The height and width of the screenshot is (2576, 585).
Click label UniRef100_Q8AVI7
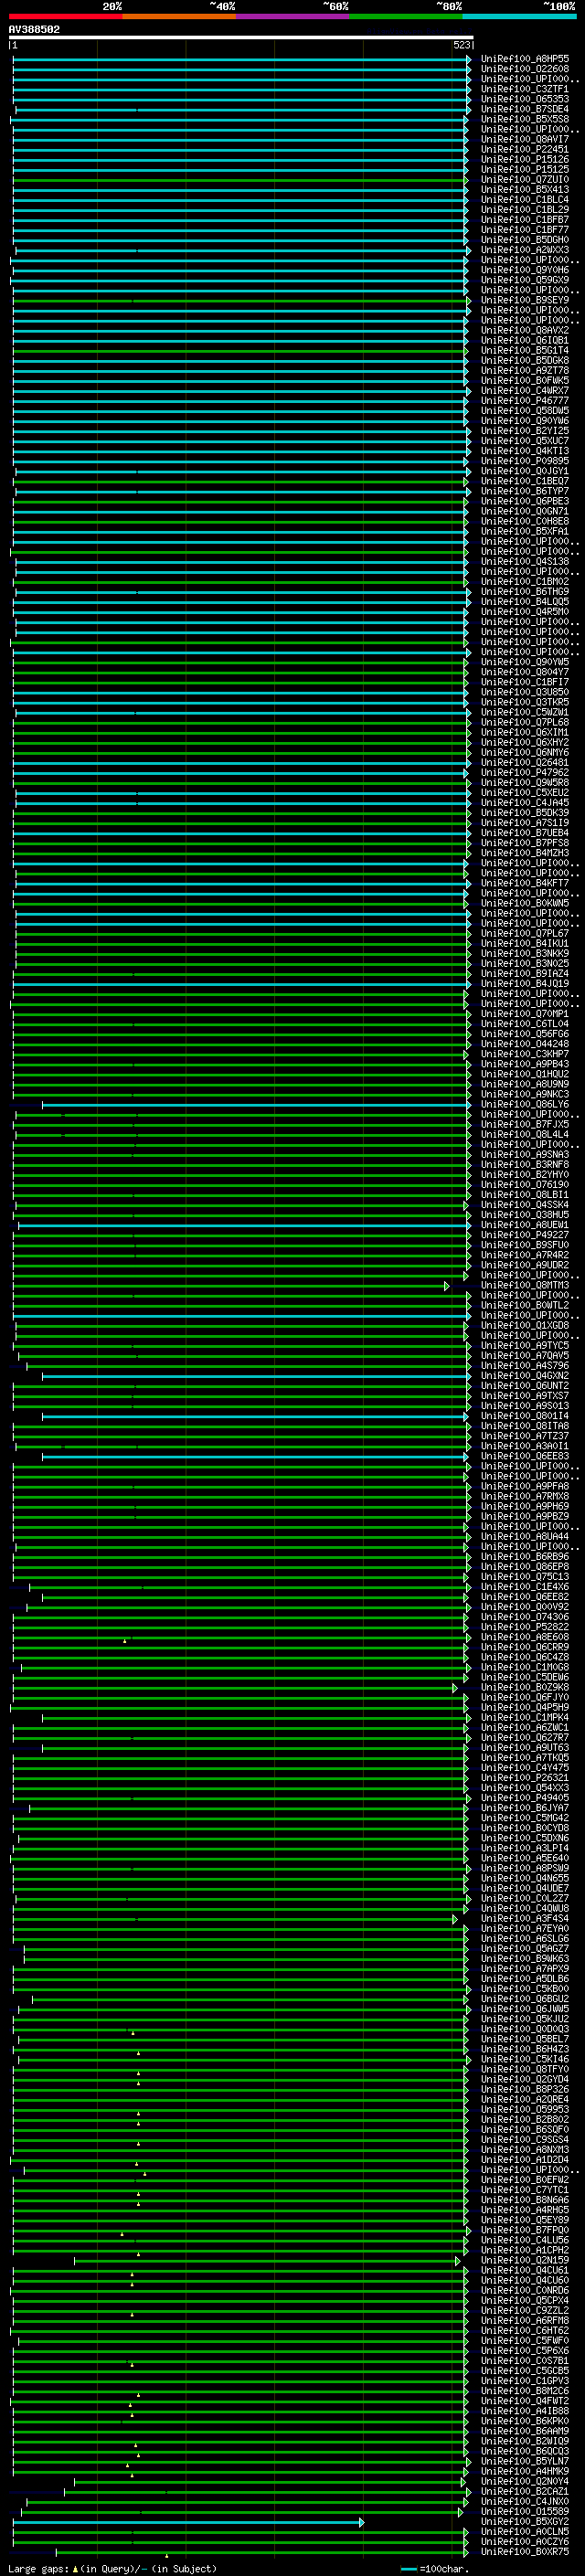[525, 139]
